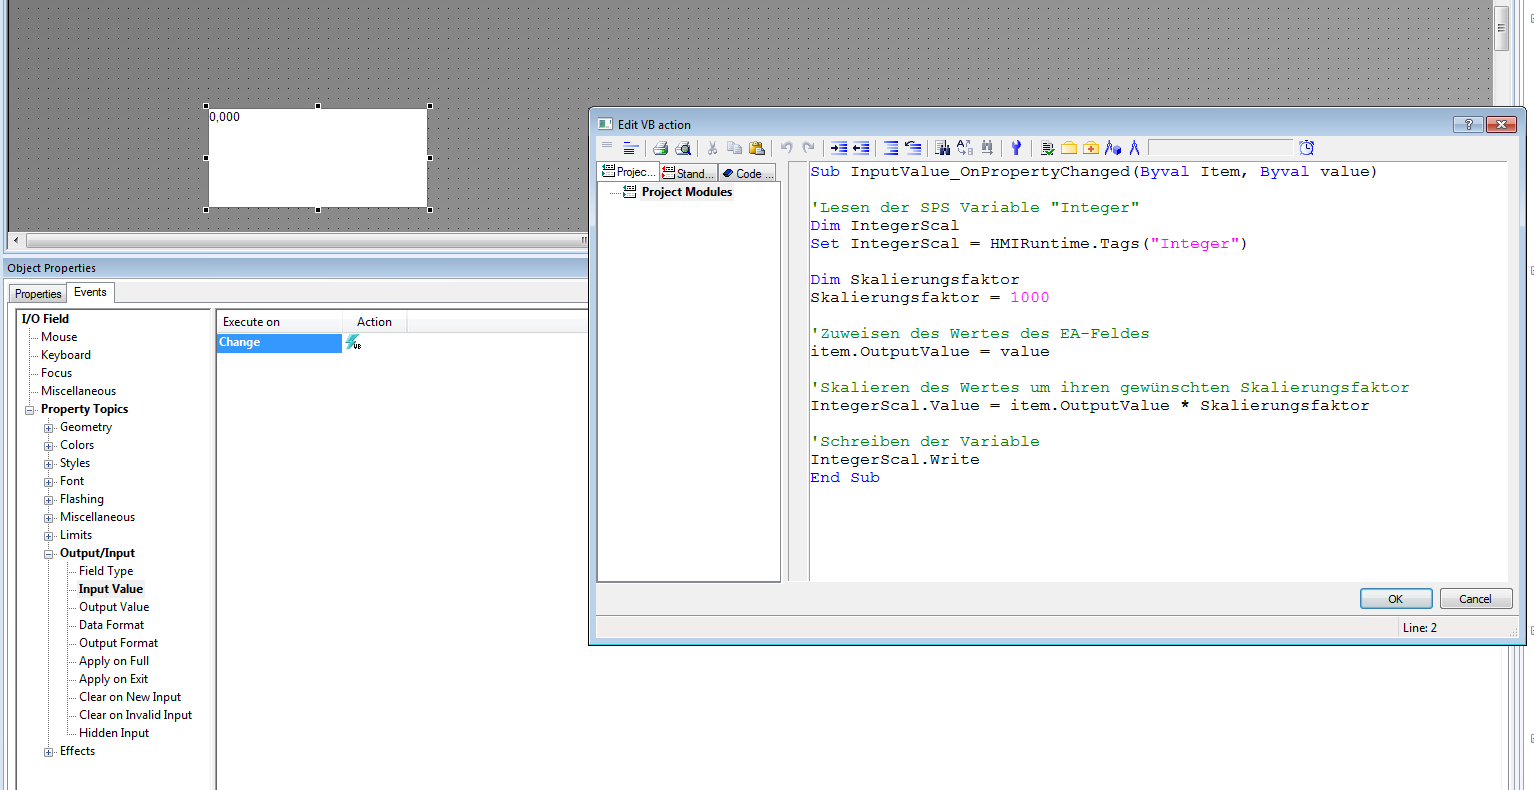Click the Outdent code icon
Viewport: 1534px width, 790px height.
click(x=860, y=148)
